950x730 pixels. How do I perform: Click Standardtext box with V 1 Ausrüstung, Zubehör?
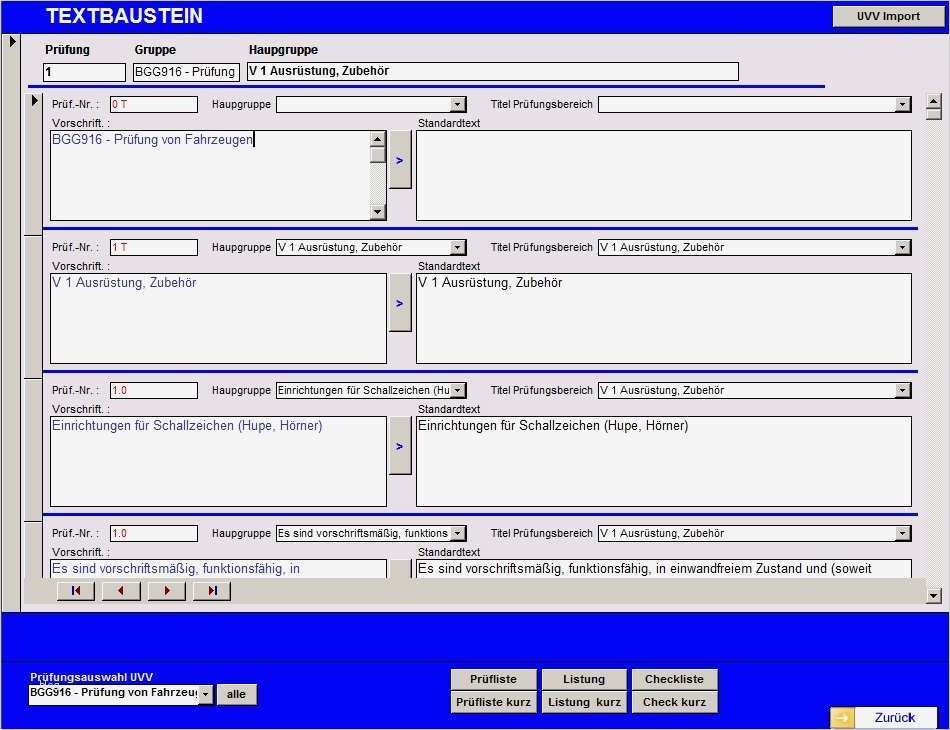click(663, 319)
